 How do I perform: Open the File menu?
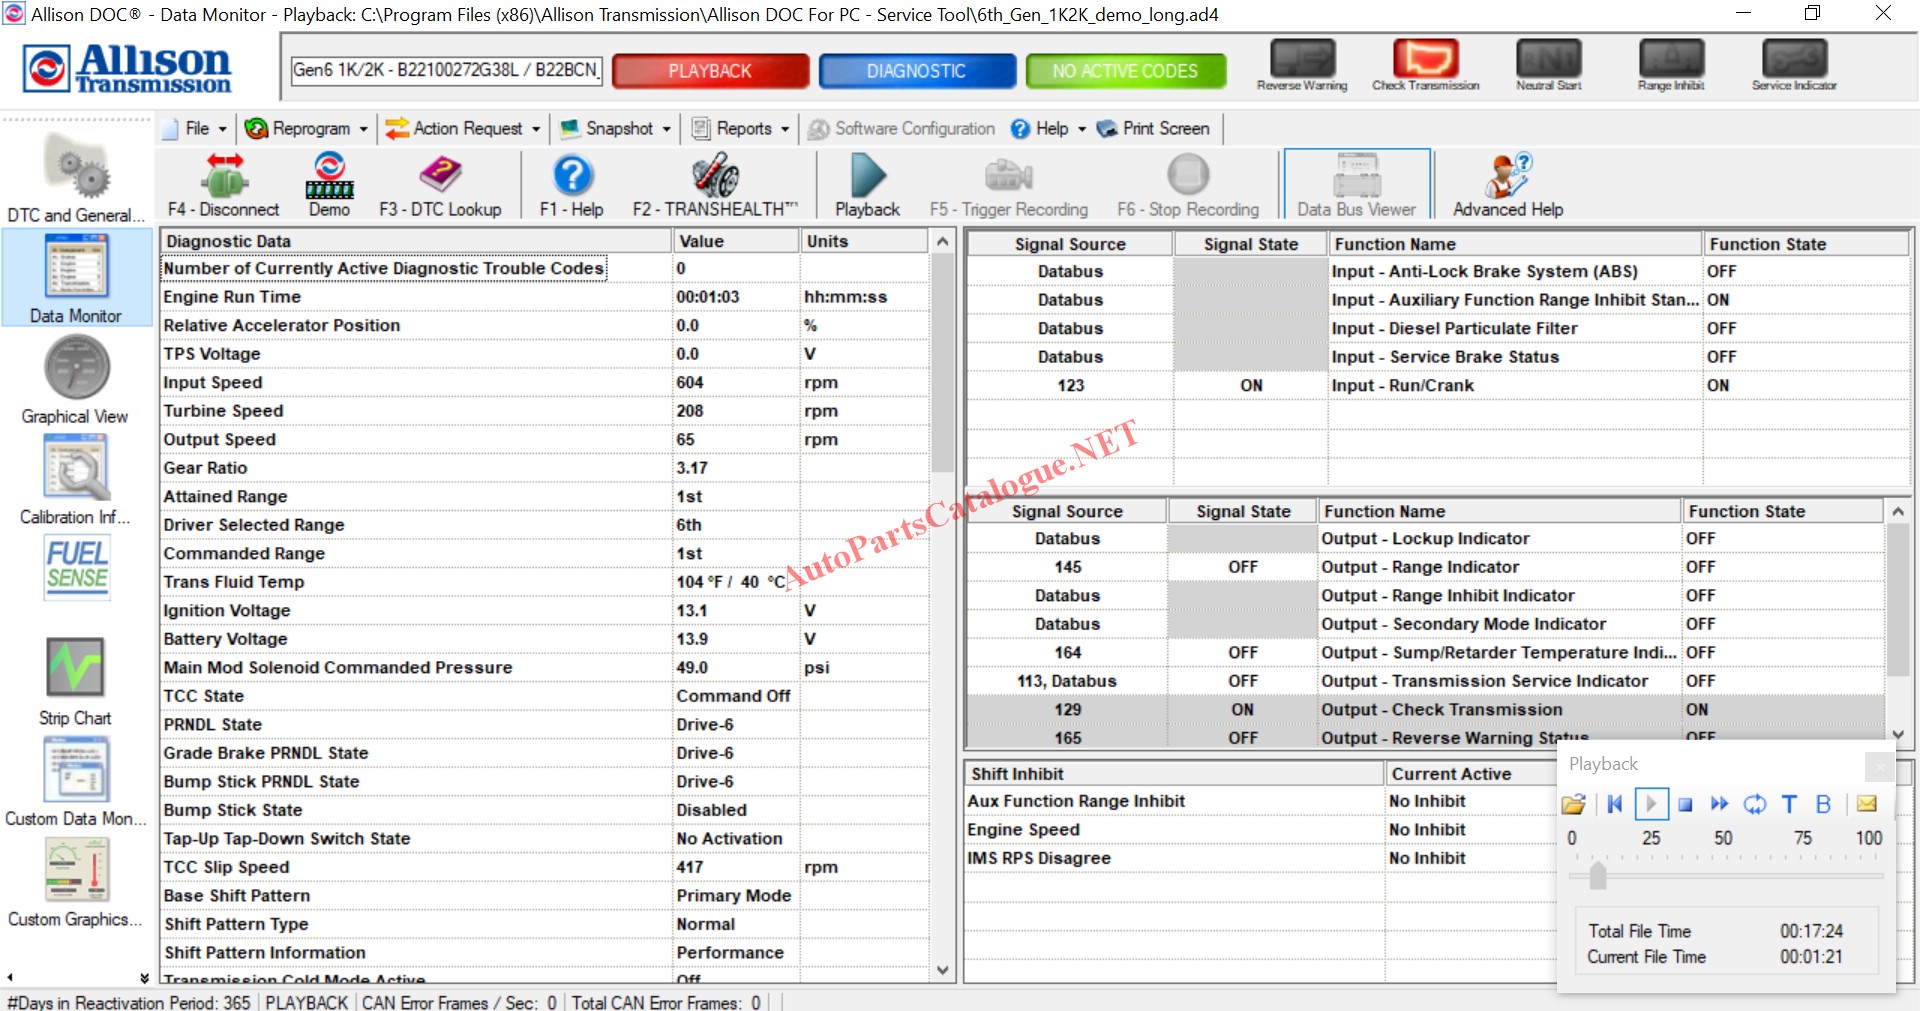pos(197,129)
